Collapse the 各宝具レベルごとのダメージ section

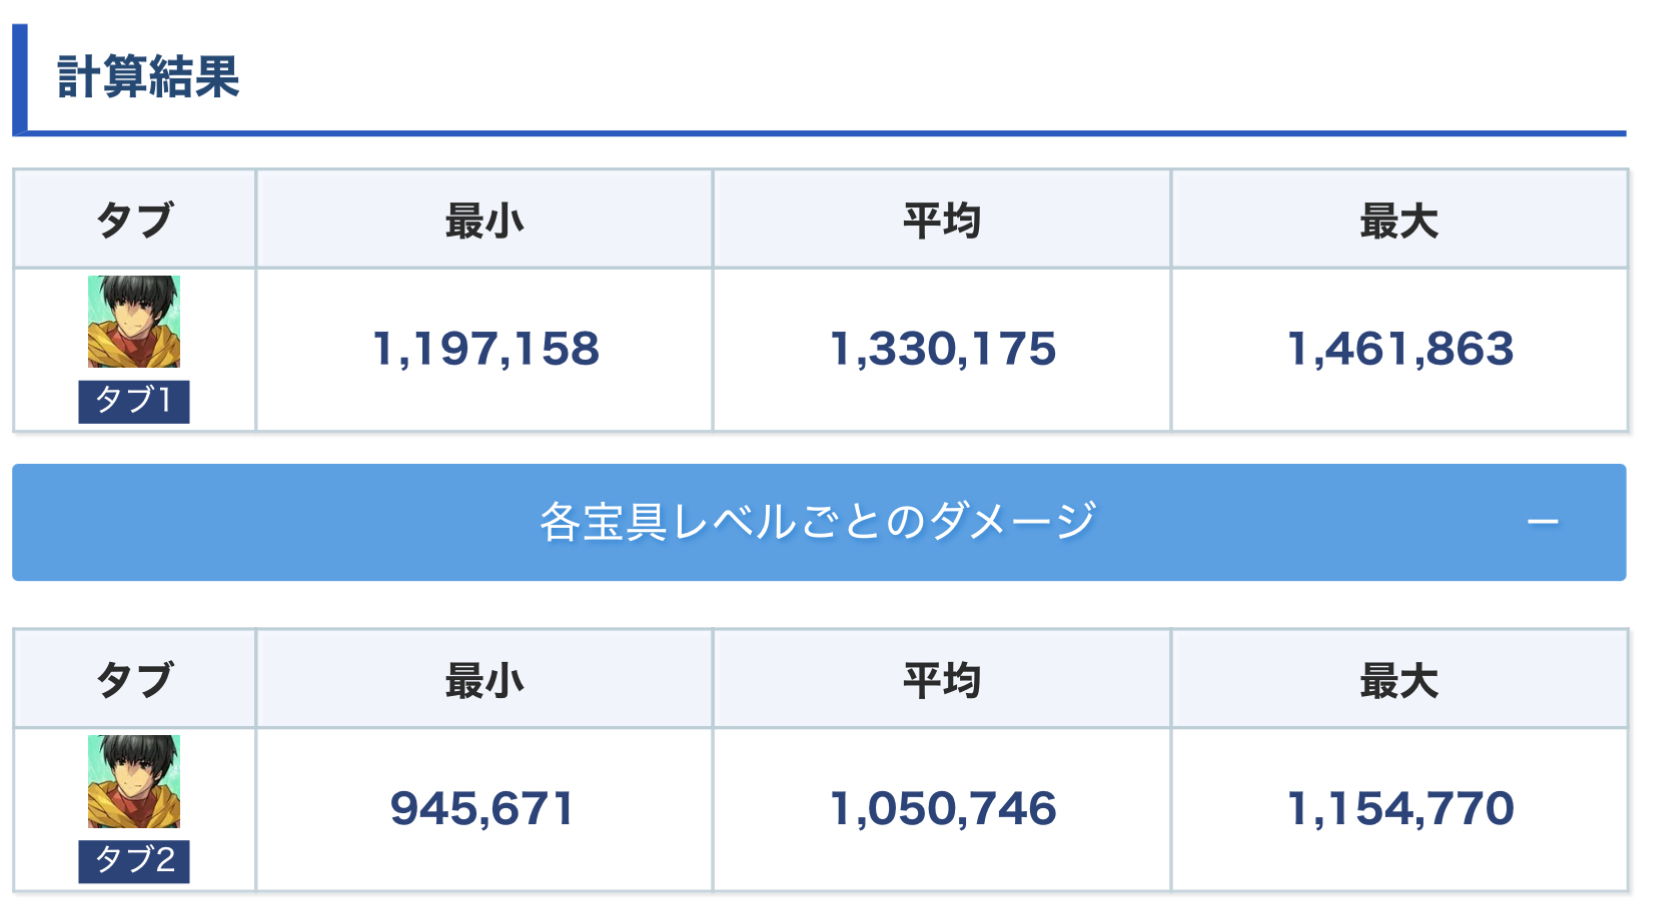coord(818,522)
